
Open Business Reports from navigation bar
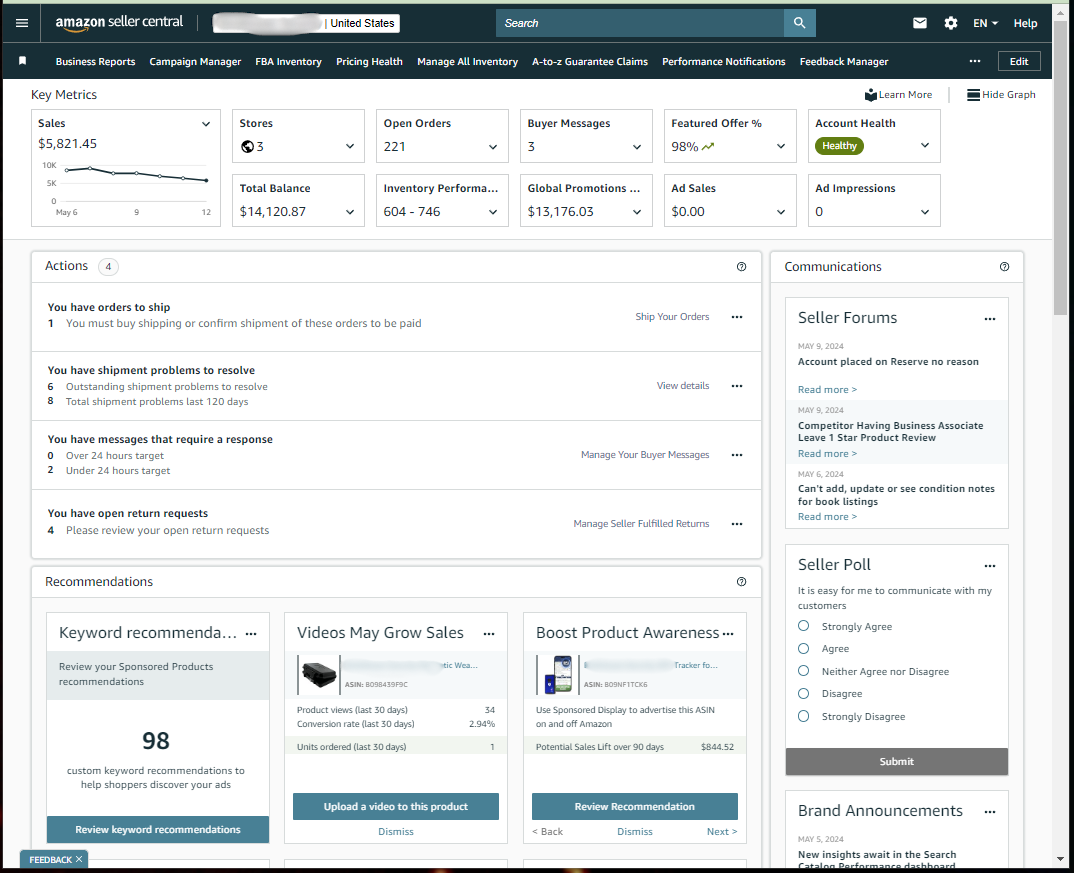(x=95, y=62)
